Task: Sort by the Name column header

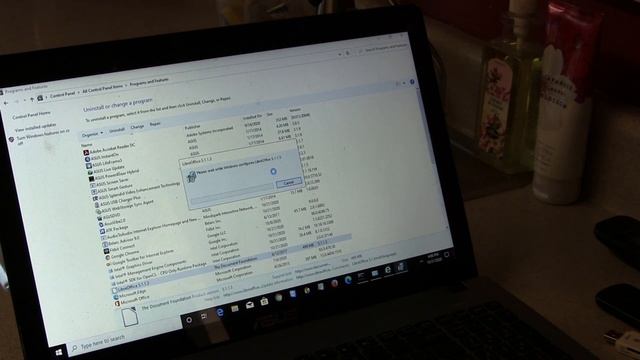Action: (87, 145)
